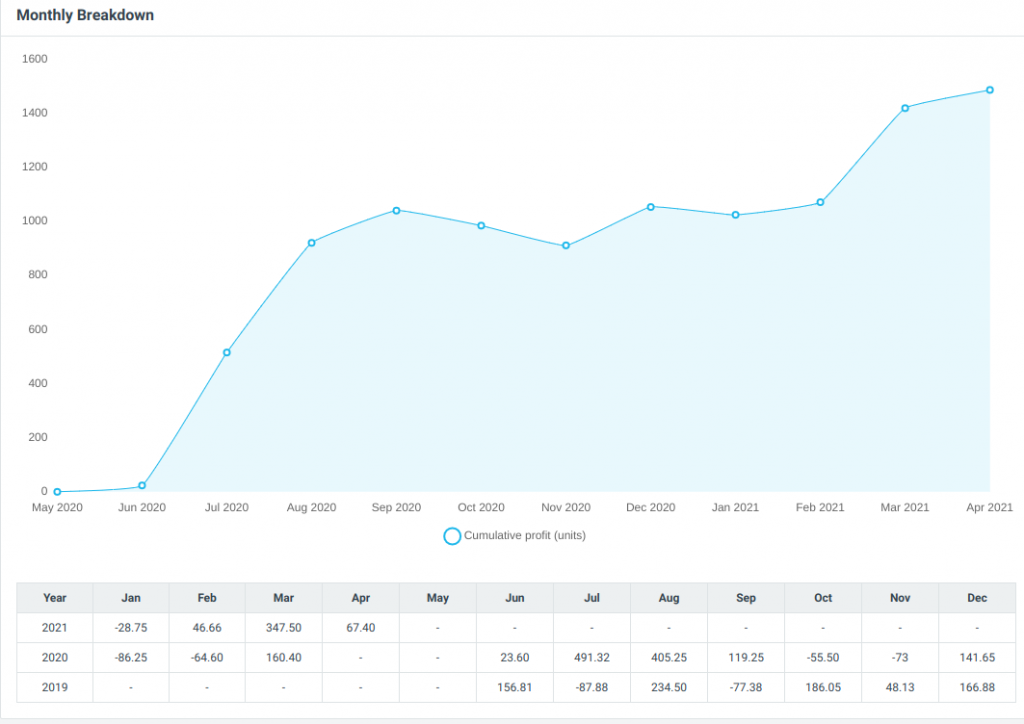
Task: Click the Jun 2020 data marker
Action: click(x=142, y=486)
